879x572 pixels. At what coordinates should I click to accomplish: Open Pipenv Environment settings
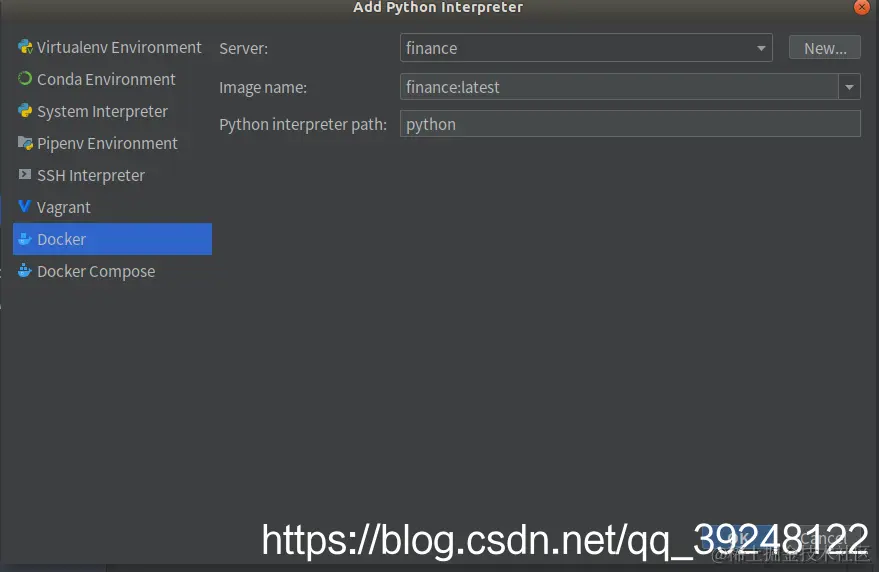coord(112,143)
